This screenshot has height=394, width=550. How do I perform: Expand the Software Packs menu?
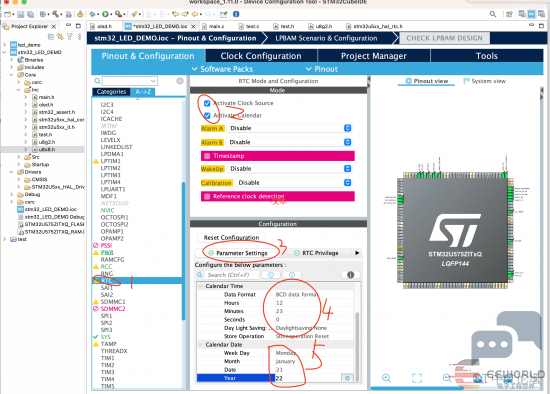tap(222, 69)
